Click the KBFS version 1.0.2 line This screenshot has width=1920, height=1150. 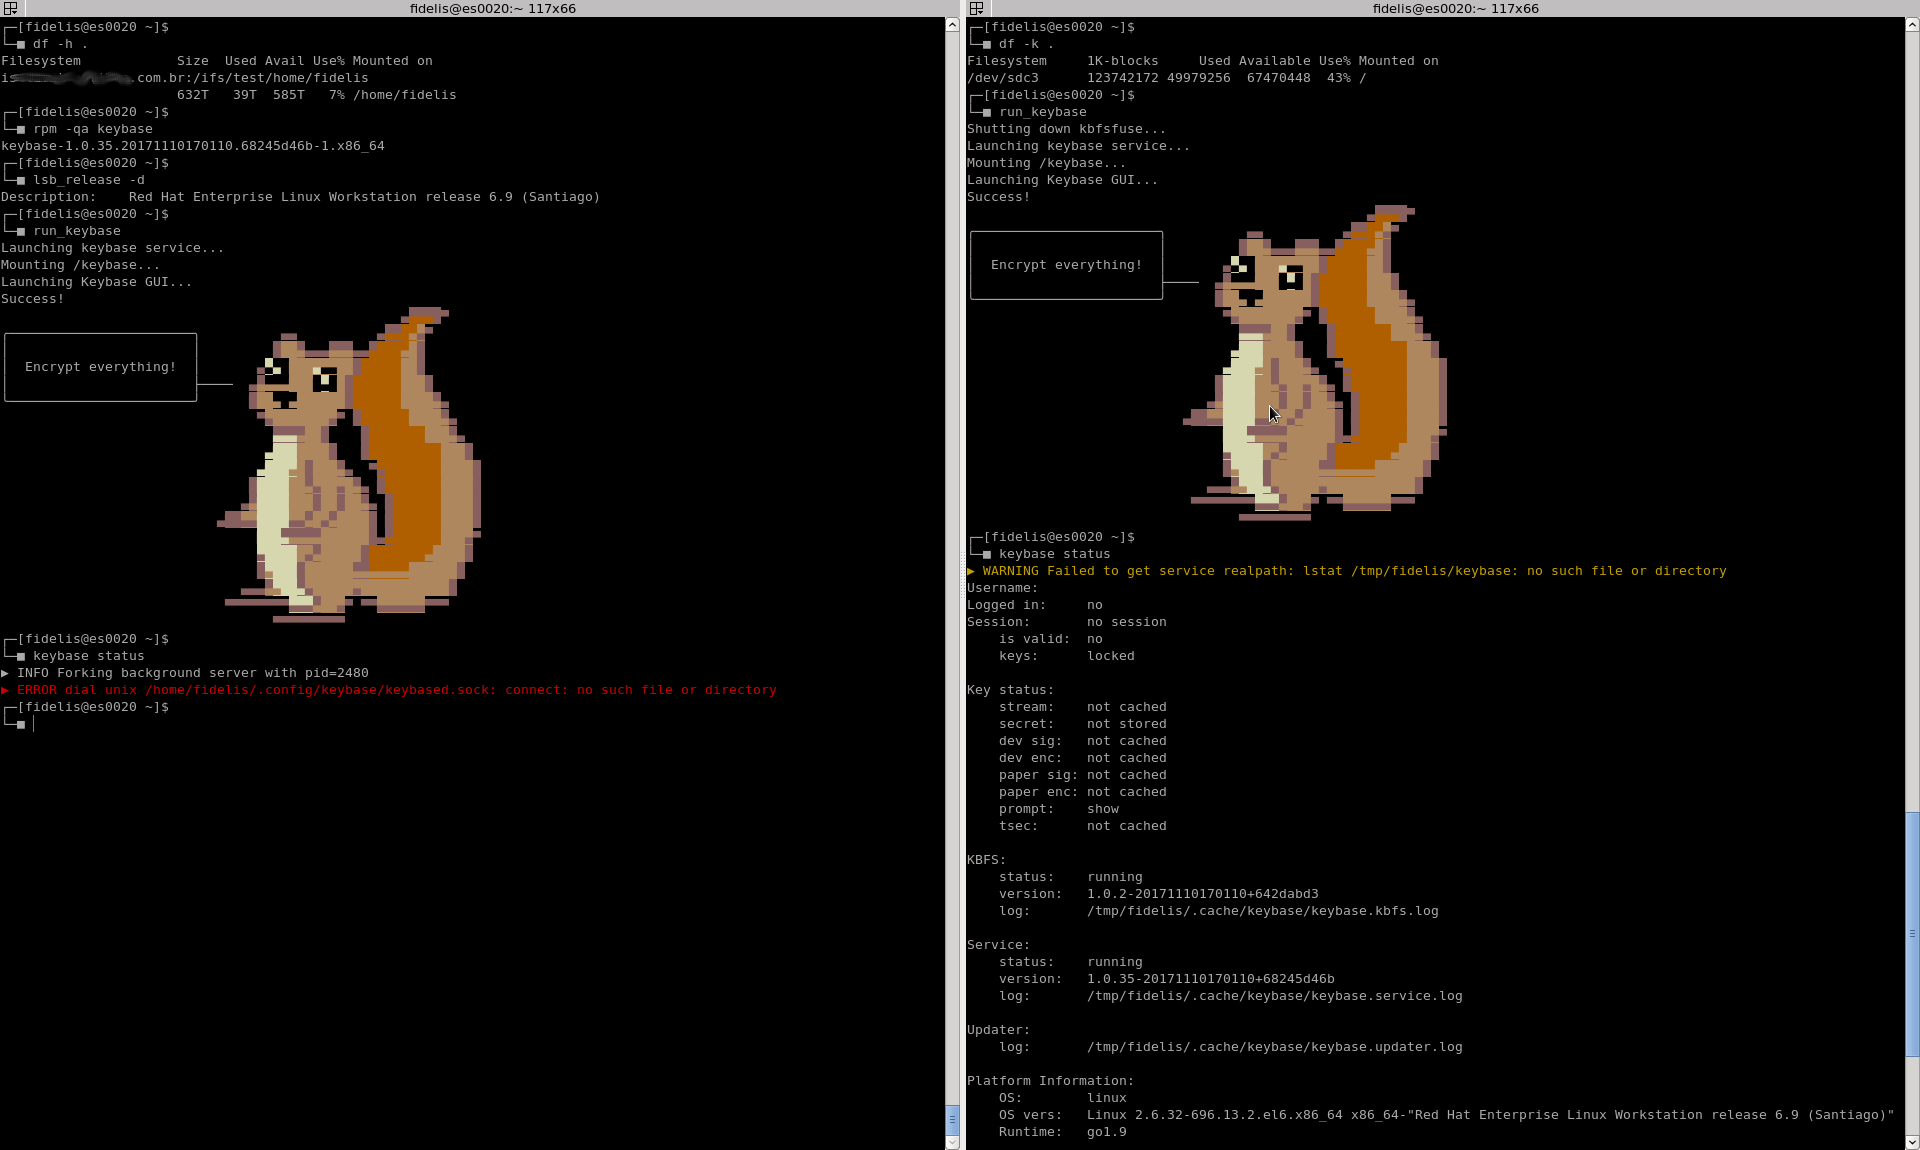(1159, 894)
